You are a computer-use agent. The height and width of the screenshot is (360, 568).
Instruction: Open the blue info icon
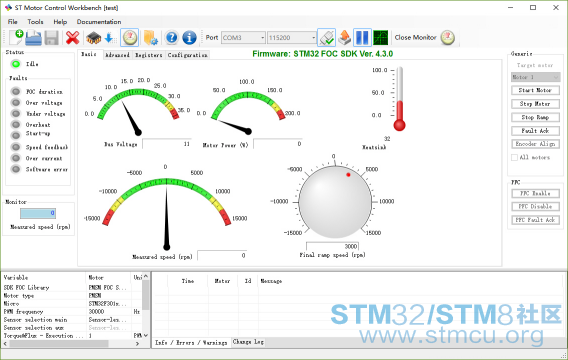(x=189, y=38)
